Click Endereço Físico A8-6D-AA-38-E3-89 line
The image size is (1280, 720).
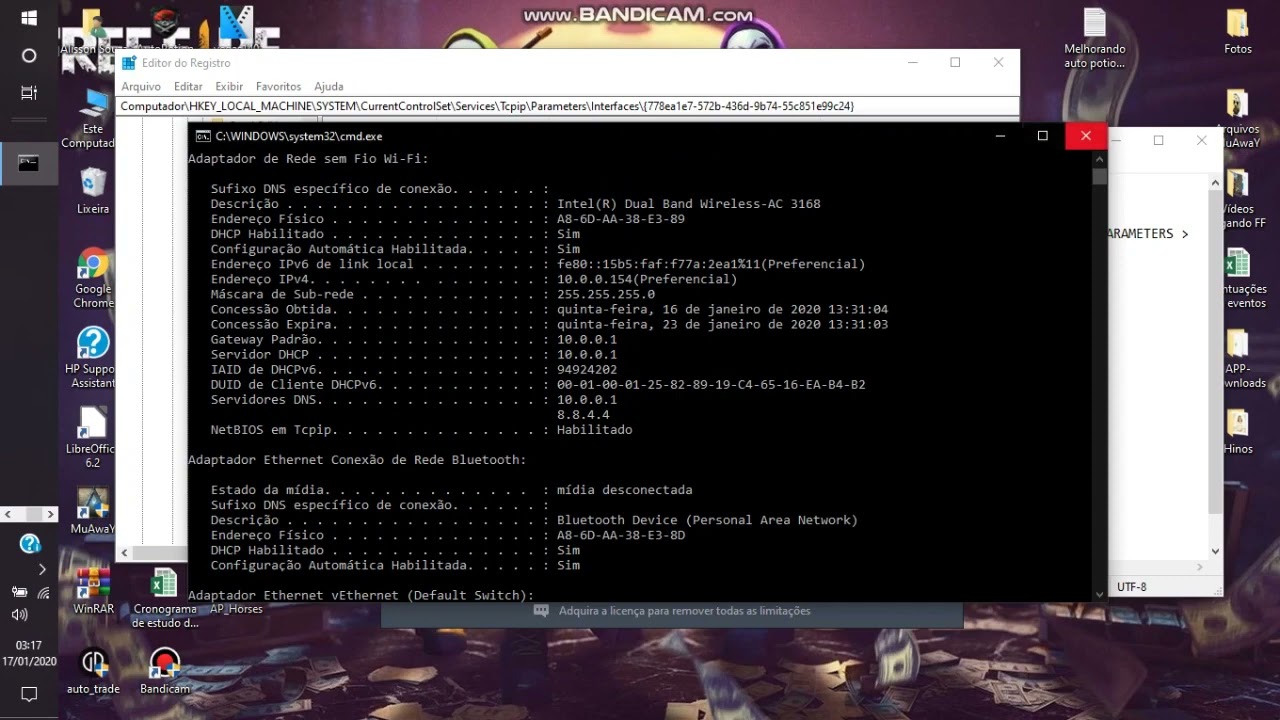tap(447, 219)
